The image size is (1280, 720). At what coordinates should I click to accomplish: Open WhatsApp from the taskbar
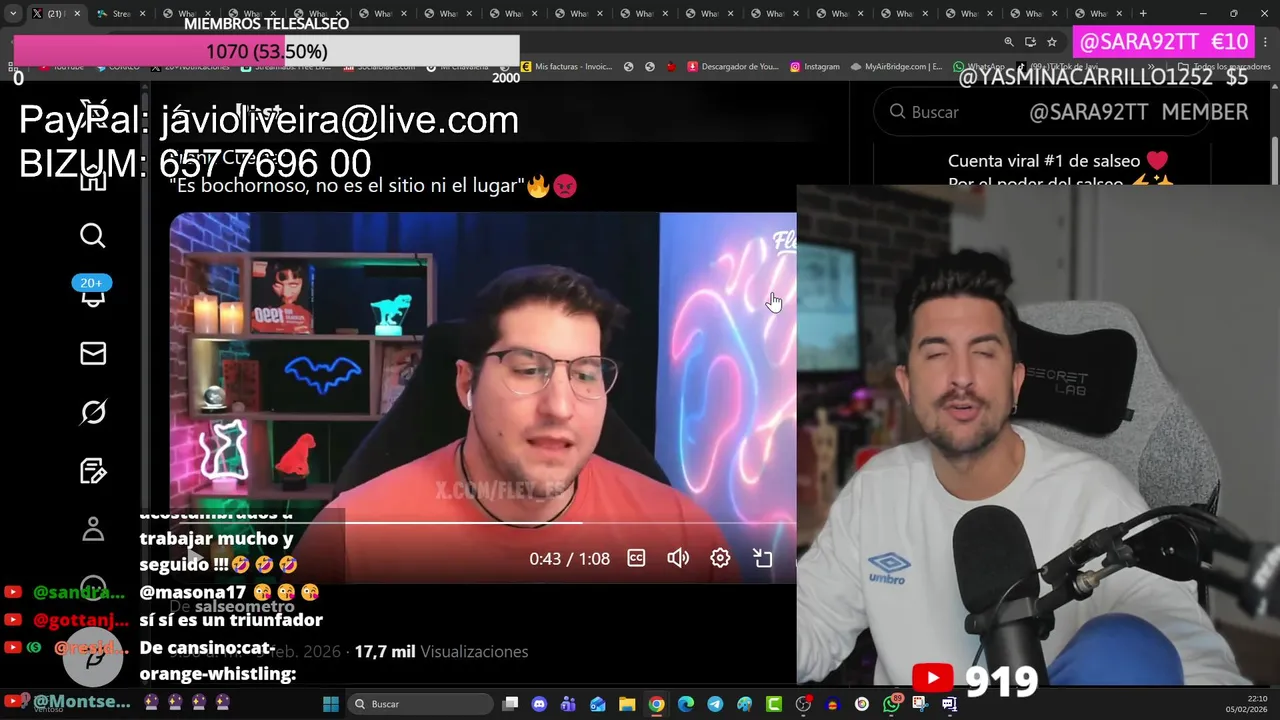click(891, 704)
